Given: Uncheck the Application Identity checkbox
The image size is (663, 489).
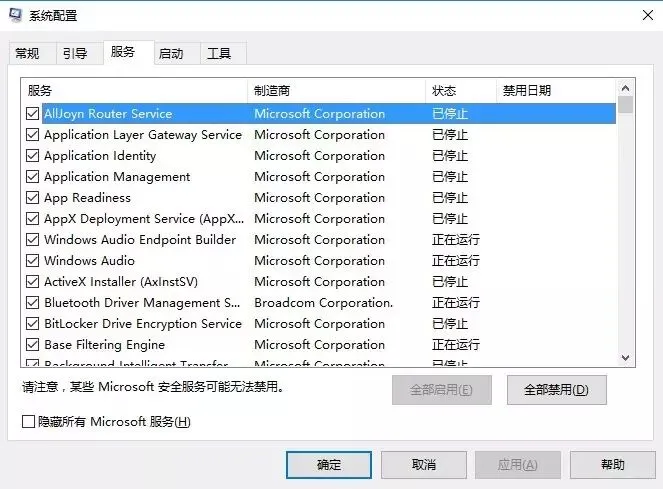Looking at the screenshot, I should (33, 156).
